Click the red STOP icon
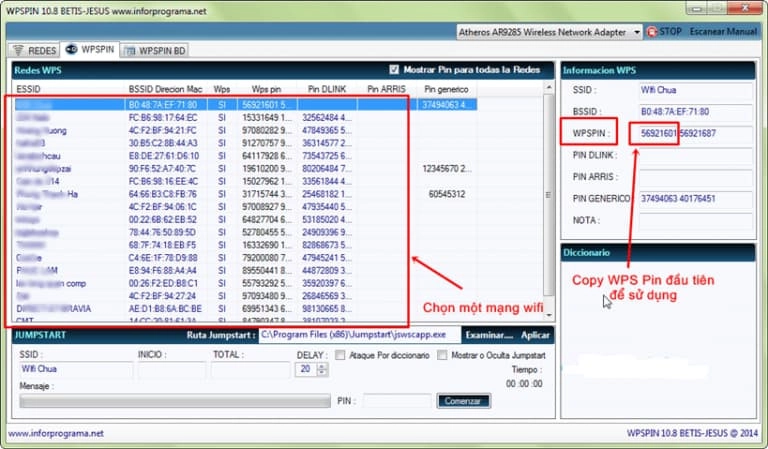The height and width of the screenshot is (449, 768). [x=652, y=32]
